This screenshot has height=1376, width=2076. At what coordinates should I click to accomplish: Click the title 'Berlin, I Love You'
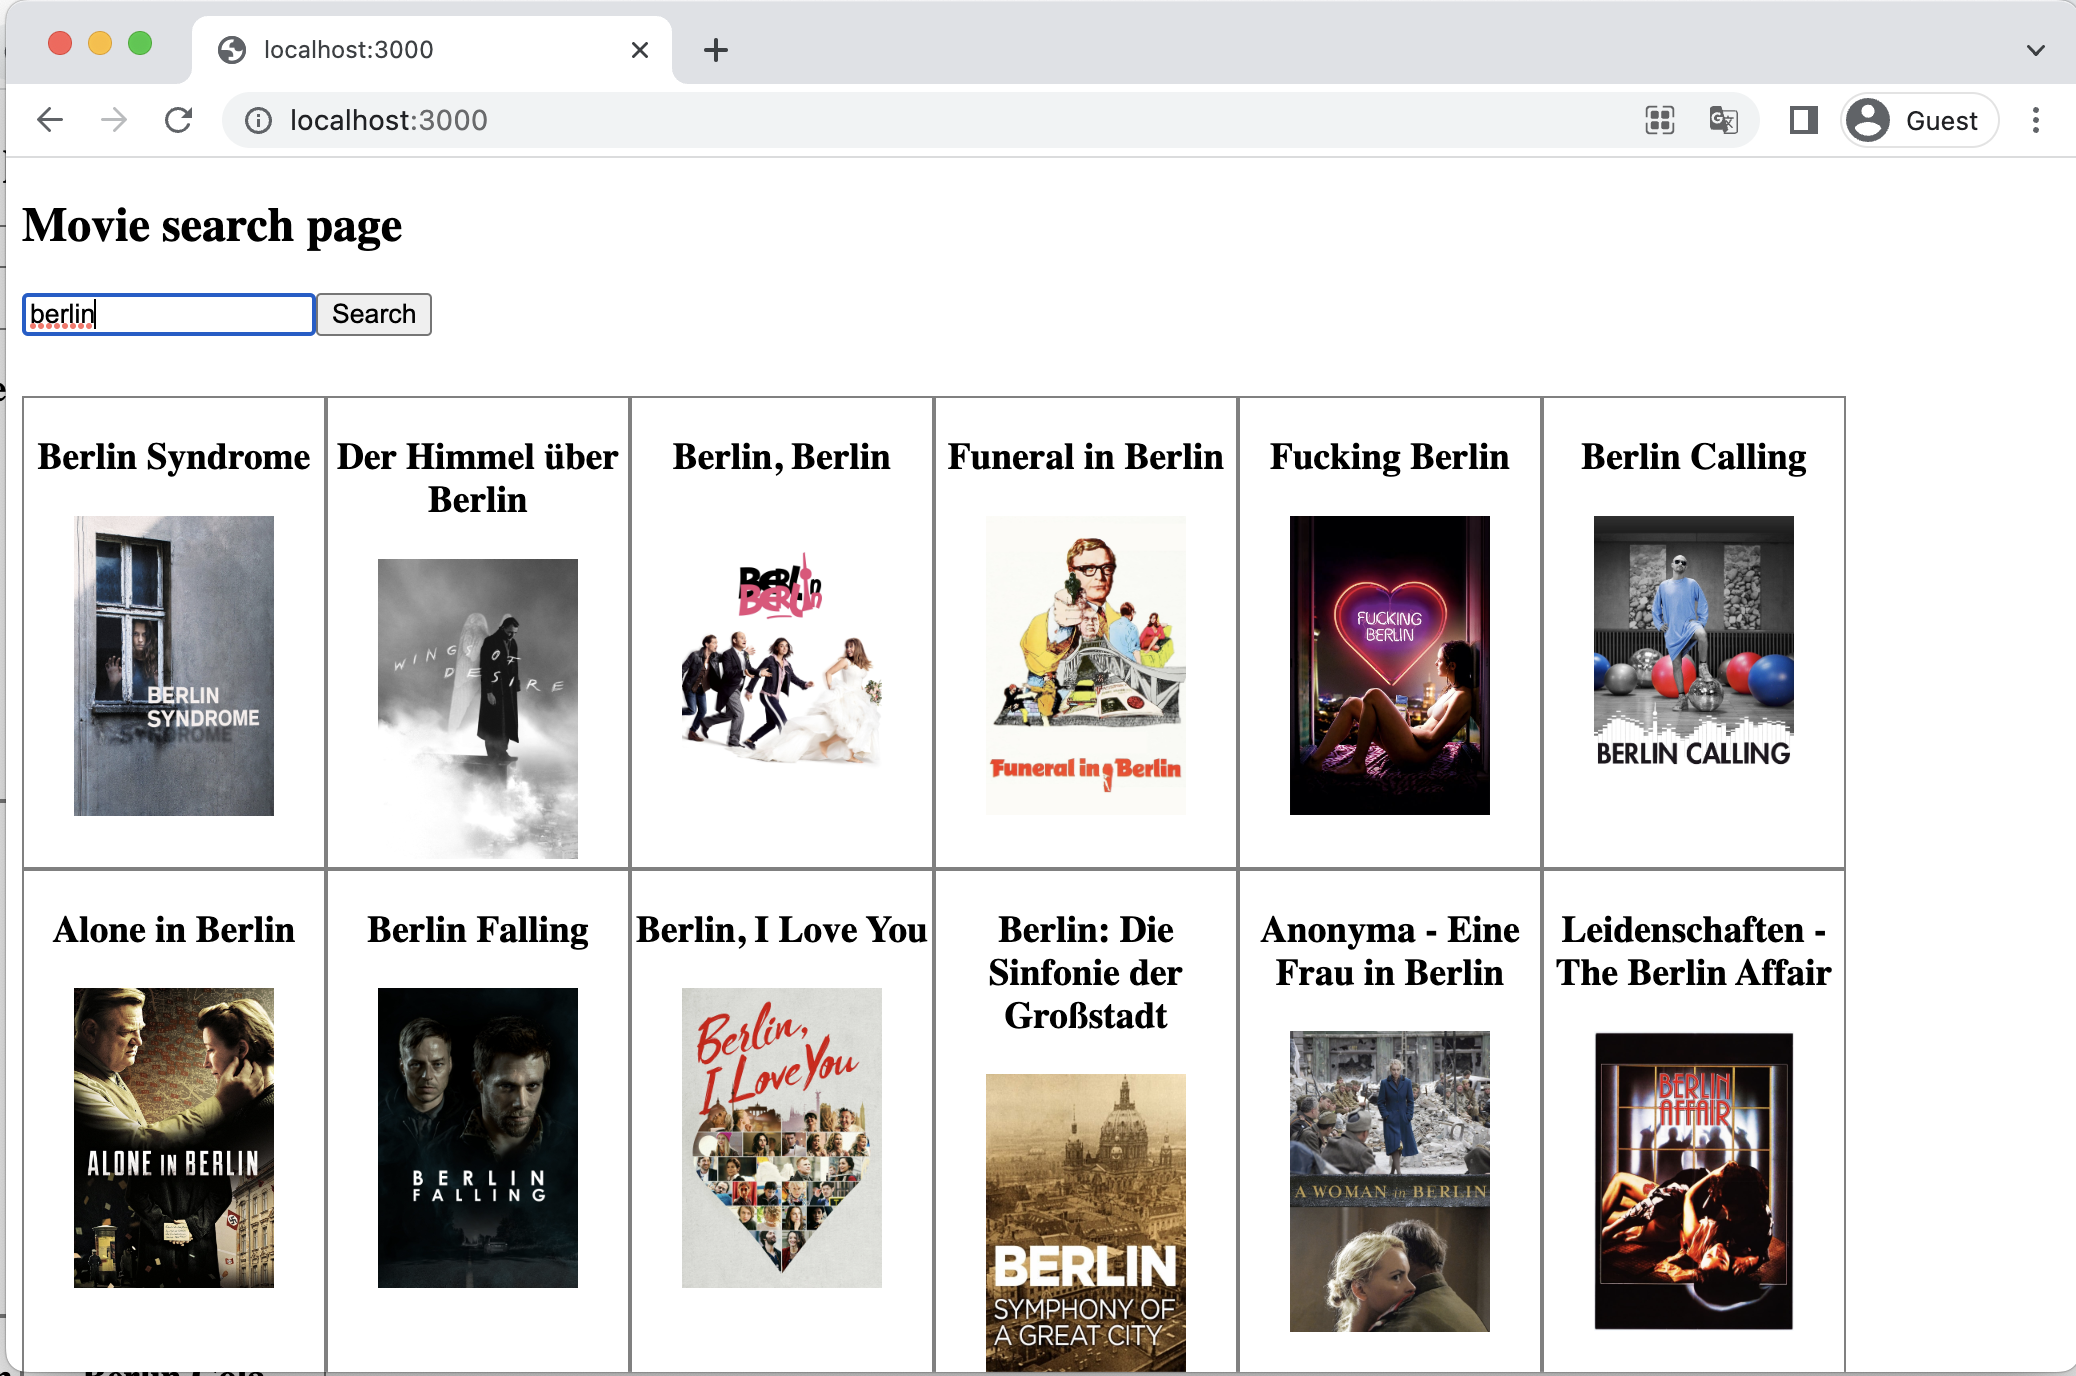click(x=782, y=930)
